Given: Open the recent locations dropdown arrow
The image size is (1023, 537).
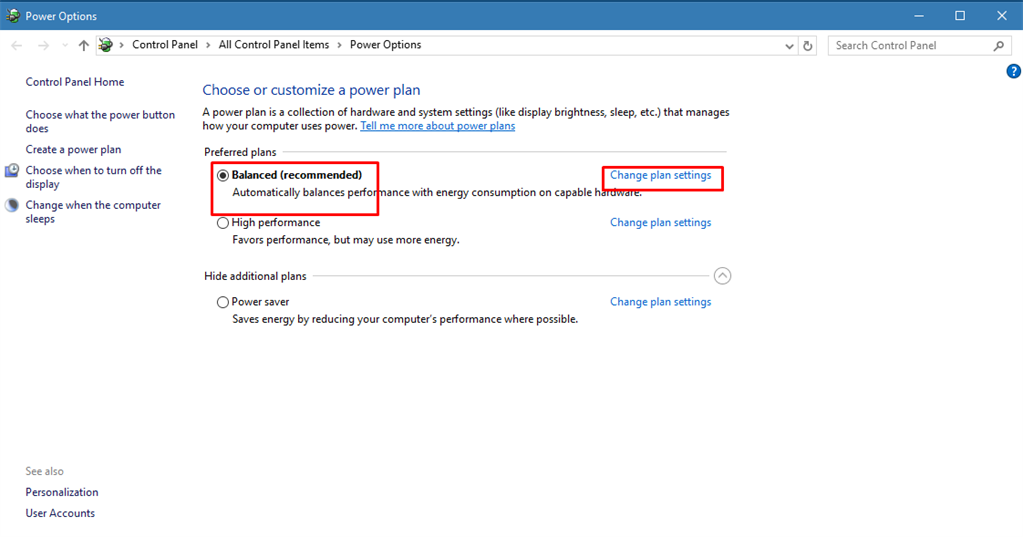Looking at the screenshot, I should (64, 46).
